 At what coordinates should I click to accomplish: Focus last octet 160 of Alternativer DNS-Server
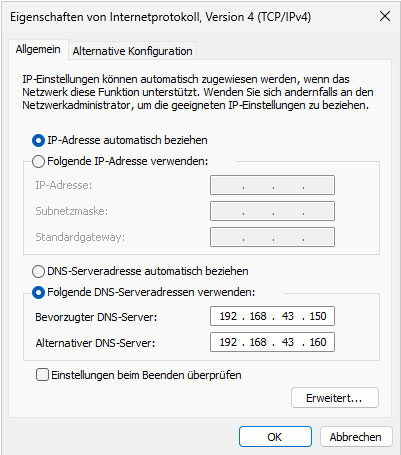tap(318, 342)
